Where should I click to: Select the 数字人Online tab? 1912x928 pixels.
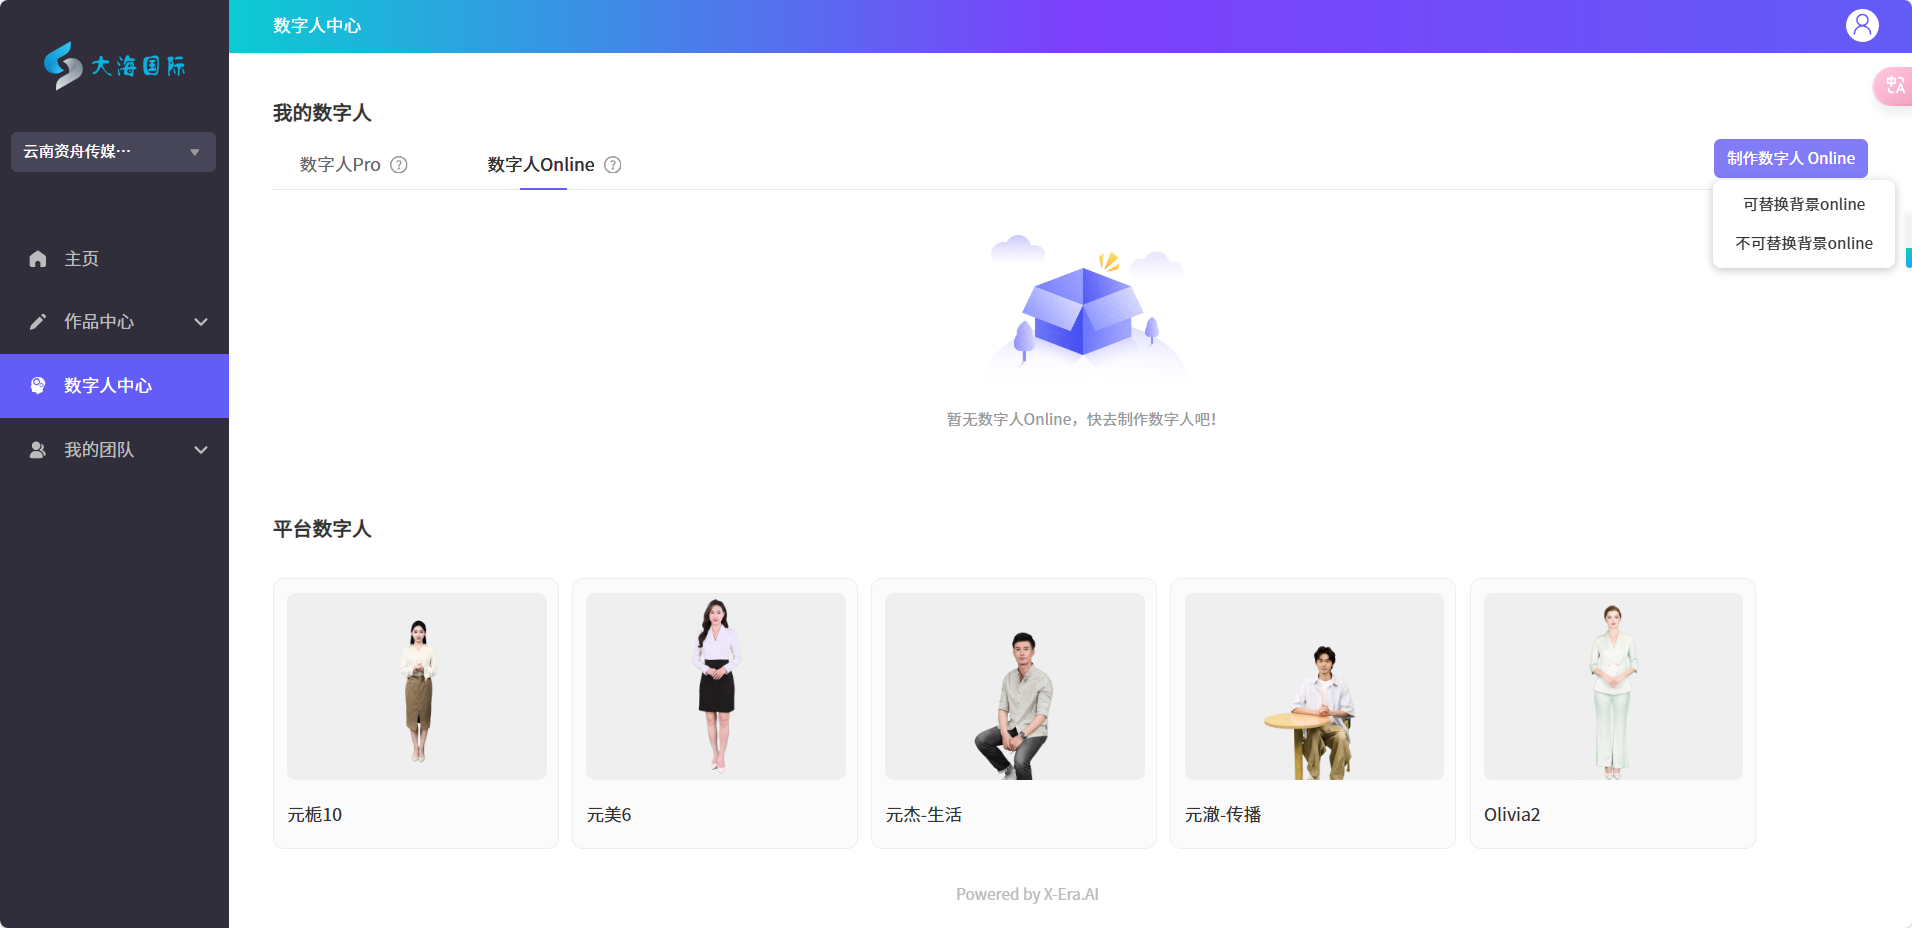541,165
